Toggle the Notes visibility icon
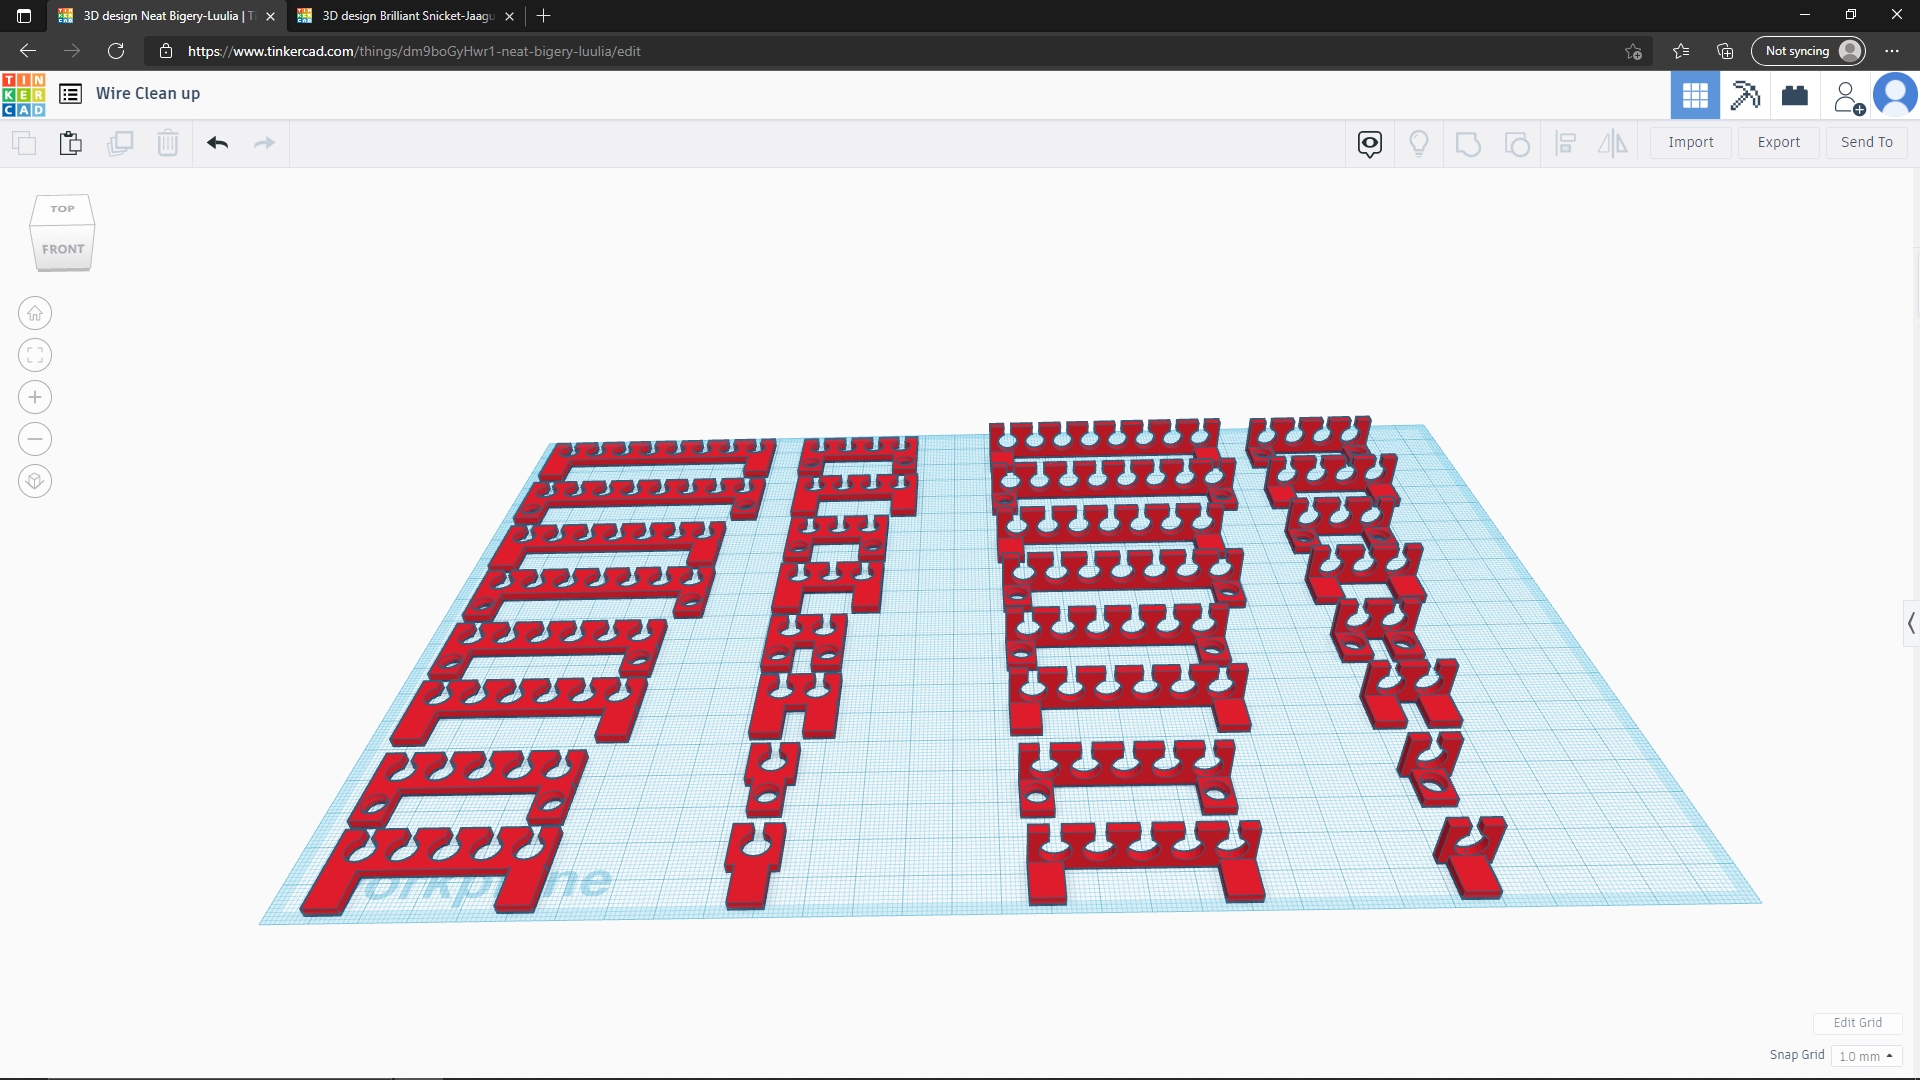The image size is (1920, 1080). click(1370, 143)
